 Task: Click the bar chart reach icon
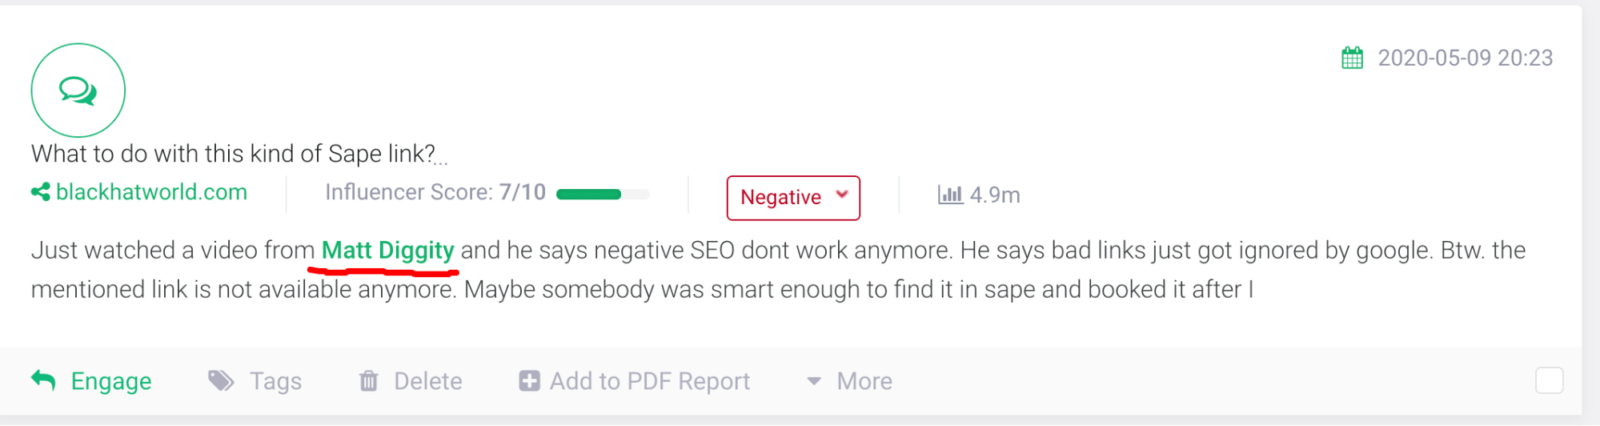coord(949,195)
